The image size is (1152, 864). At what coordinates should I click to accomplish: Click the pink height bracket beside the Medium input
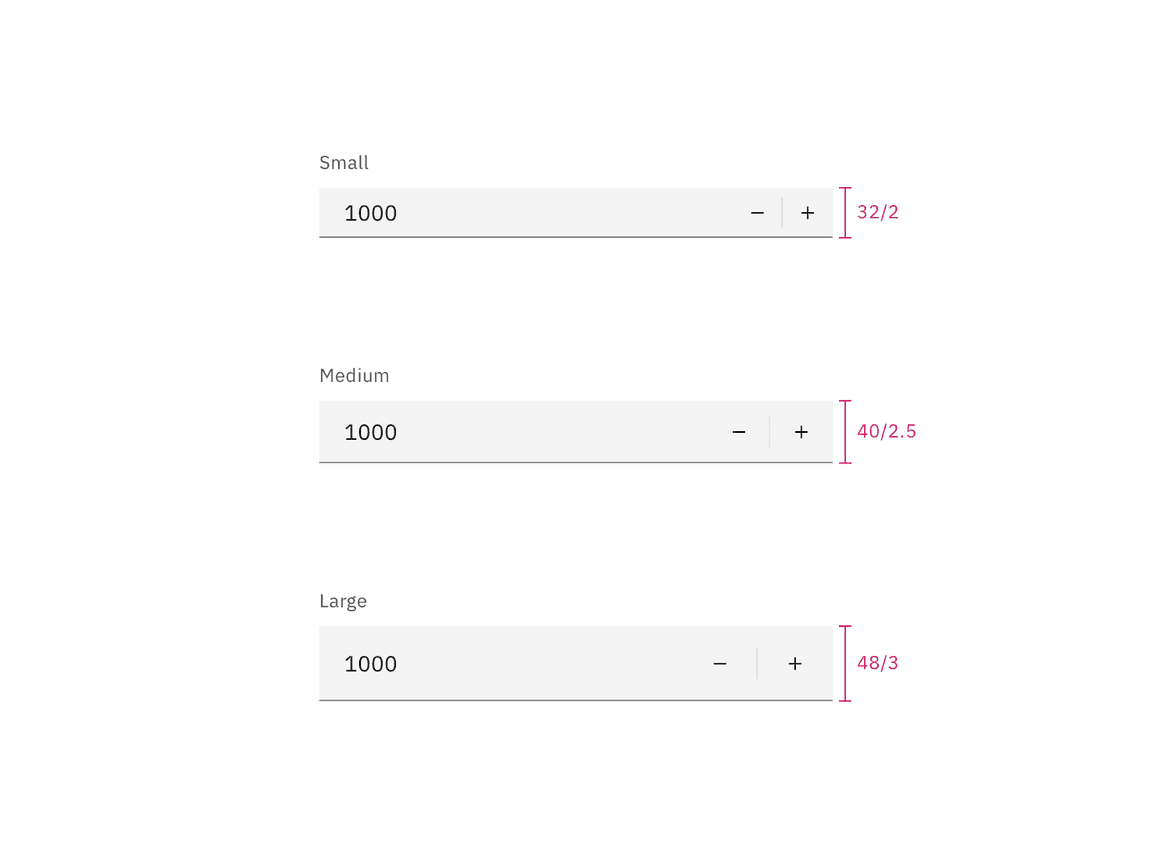(845, 432)
